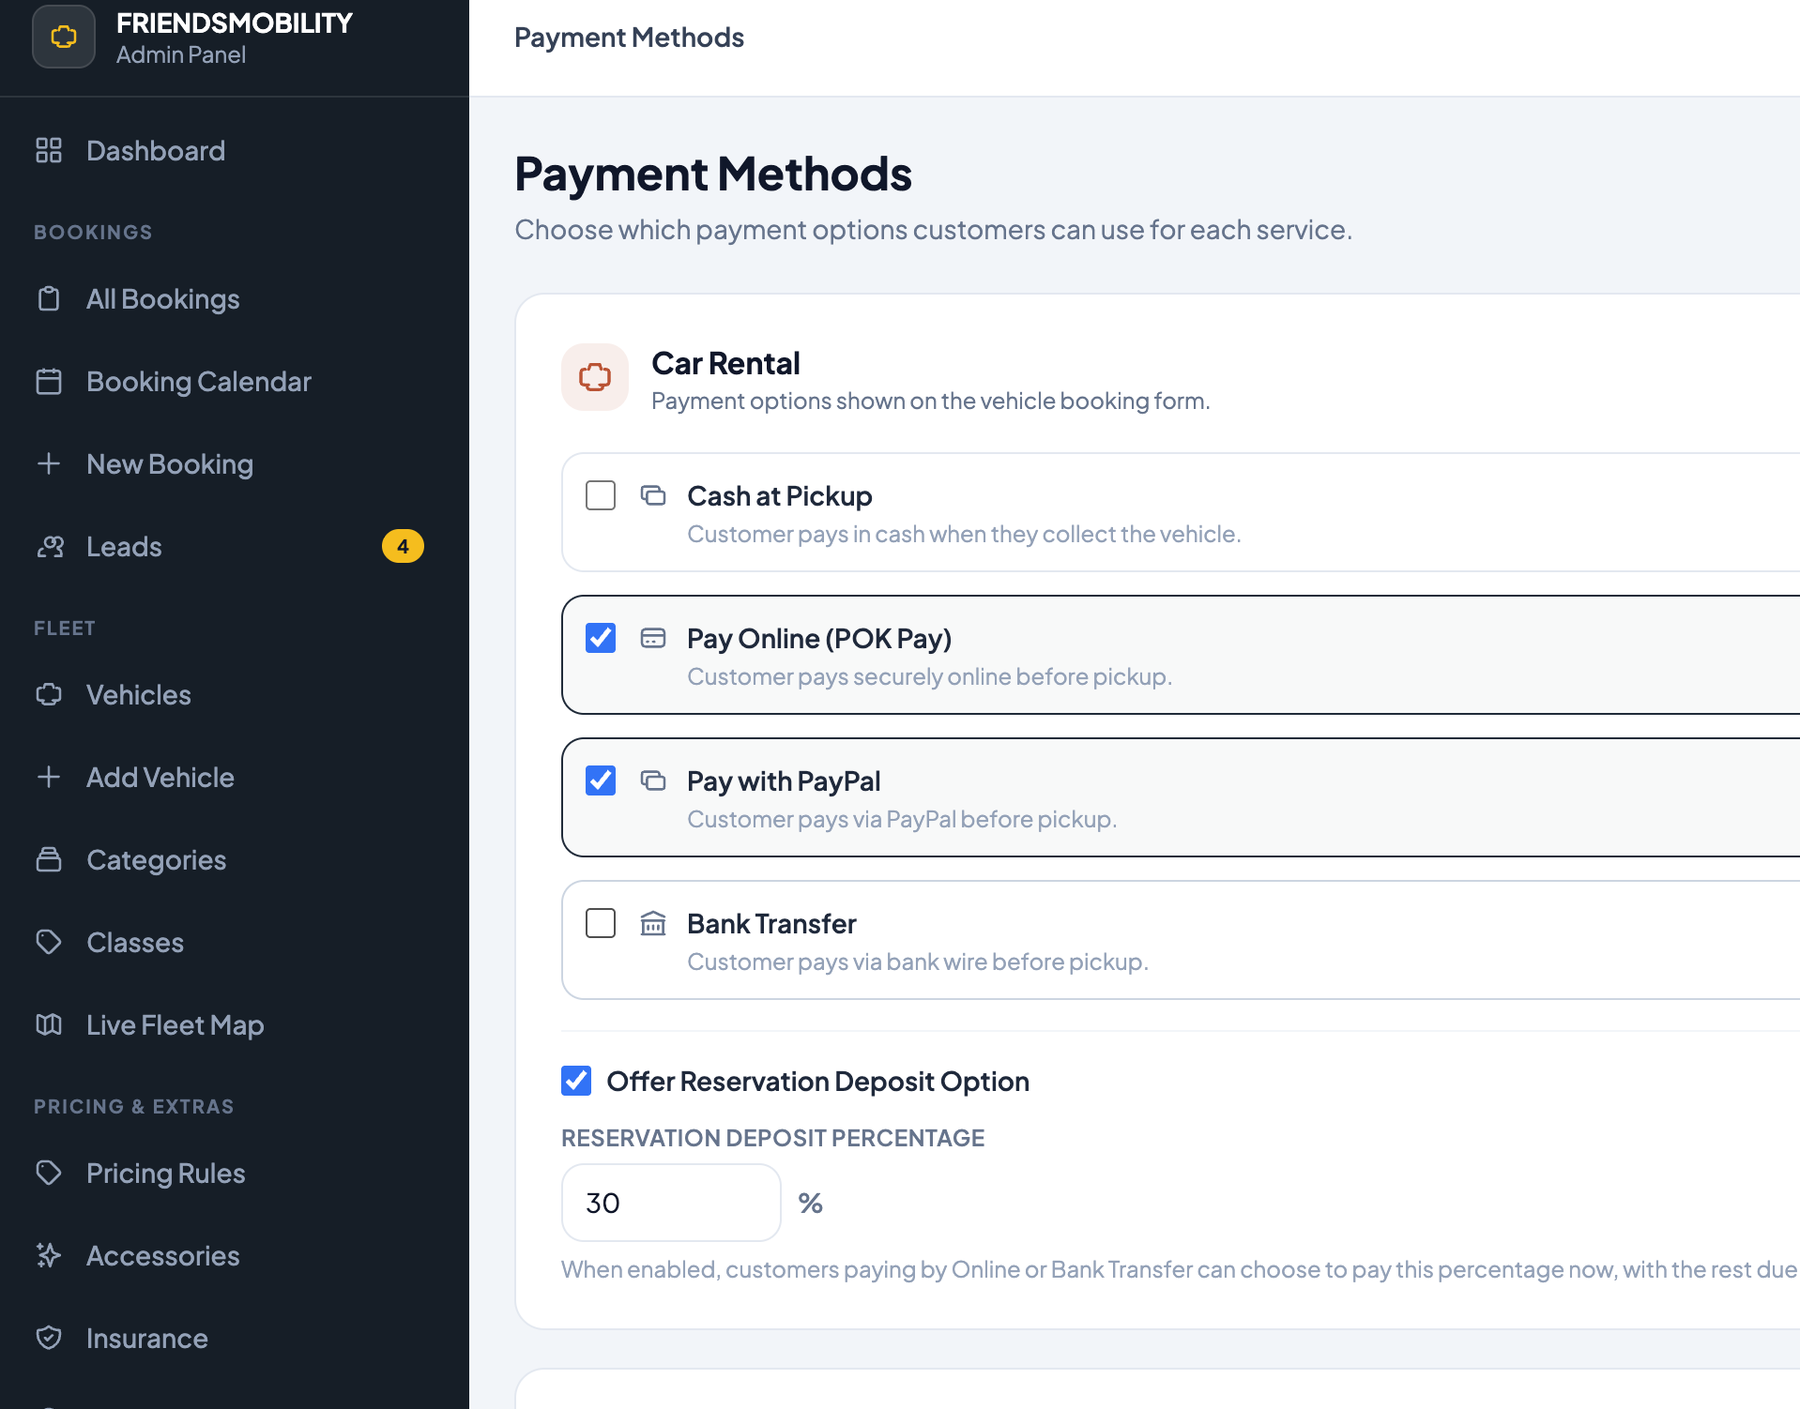Click the Cash at Pickup label

tap(779, 496)
